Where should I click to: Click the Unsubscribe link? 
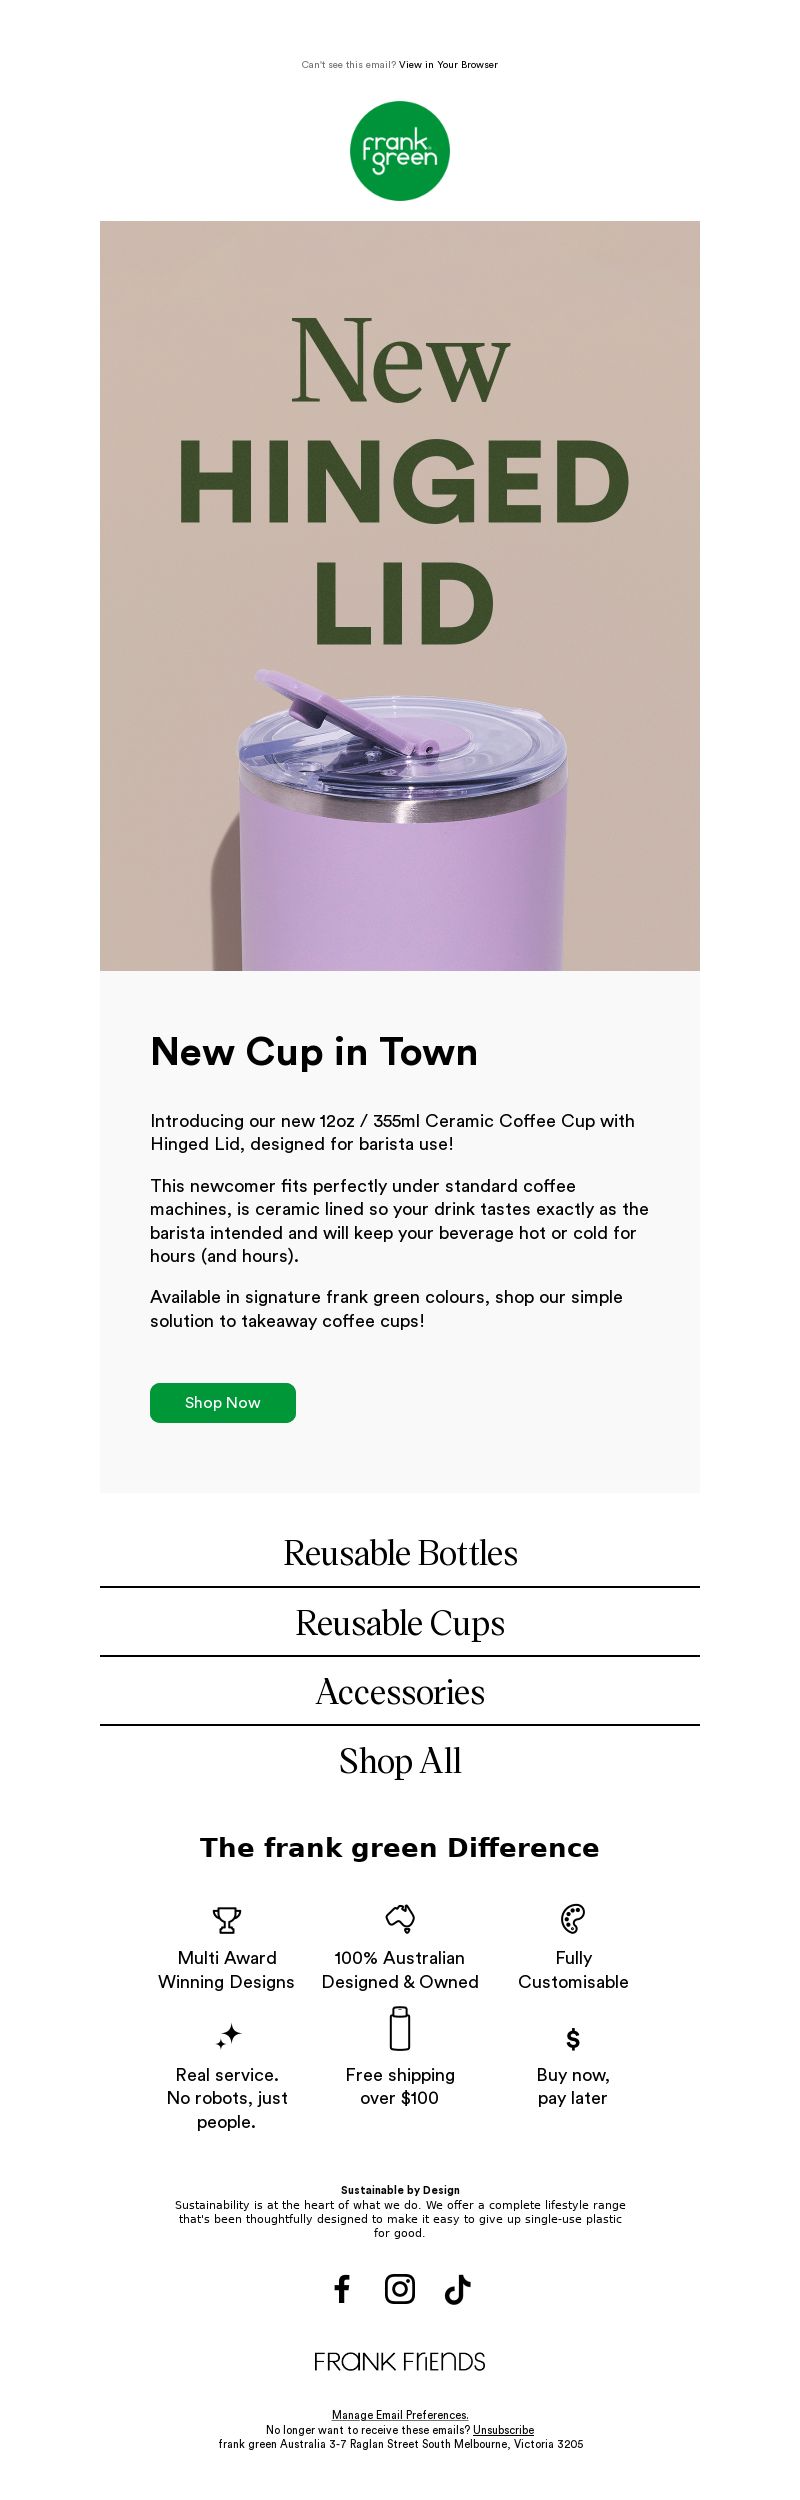click(503, 2429)
